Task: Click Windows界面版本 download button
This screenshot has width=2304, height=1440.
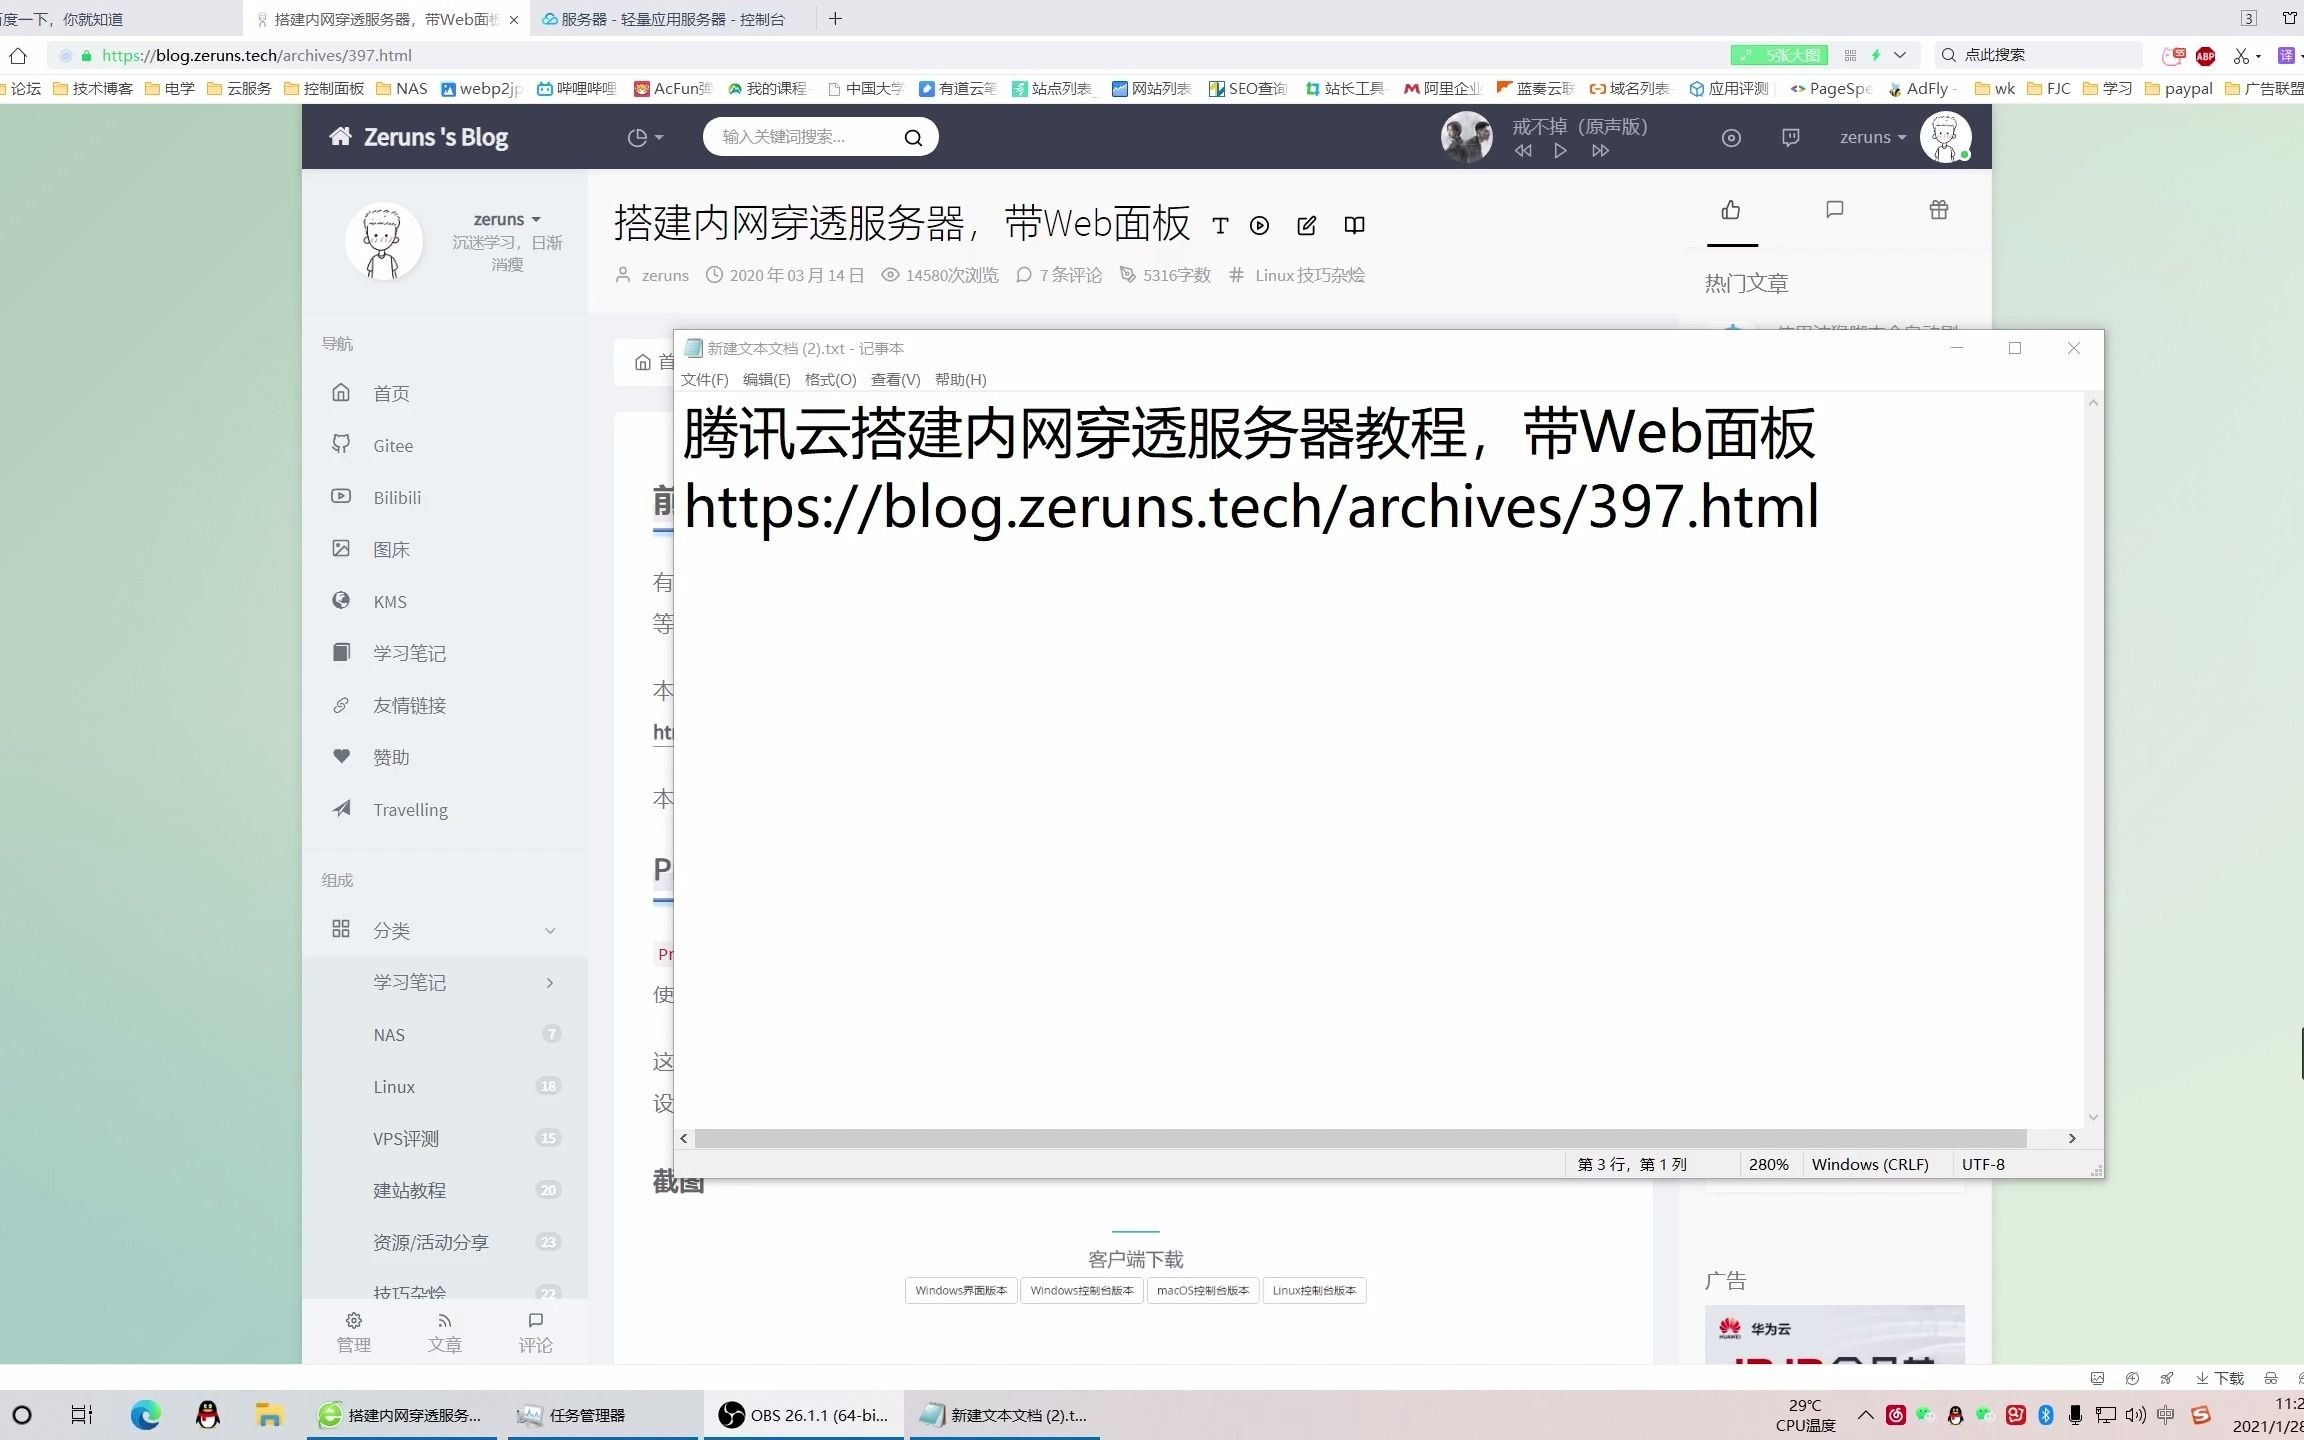Action: (x=961, y=1291)
